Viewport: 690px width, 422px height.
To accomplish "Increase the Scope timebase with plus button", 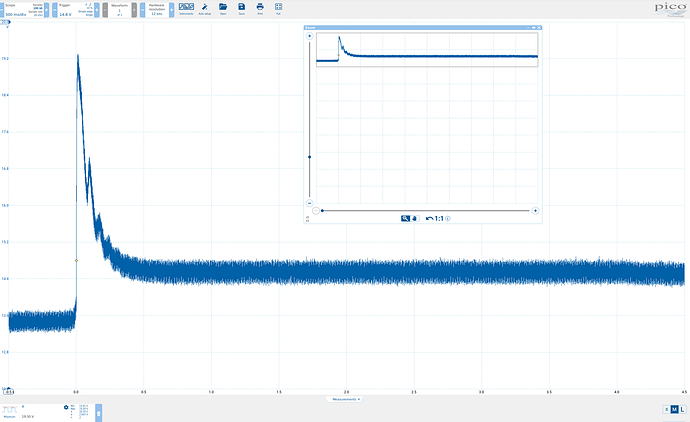I will click(47, 10).
